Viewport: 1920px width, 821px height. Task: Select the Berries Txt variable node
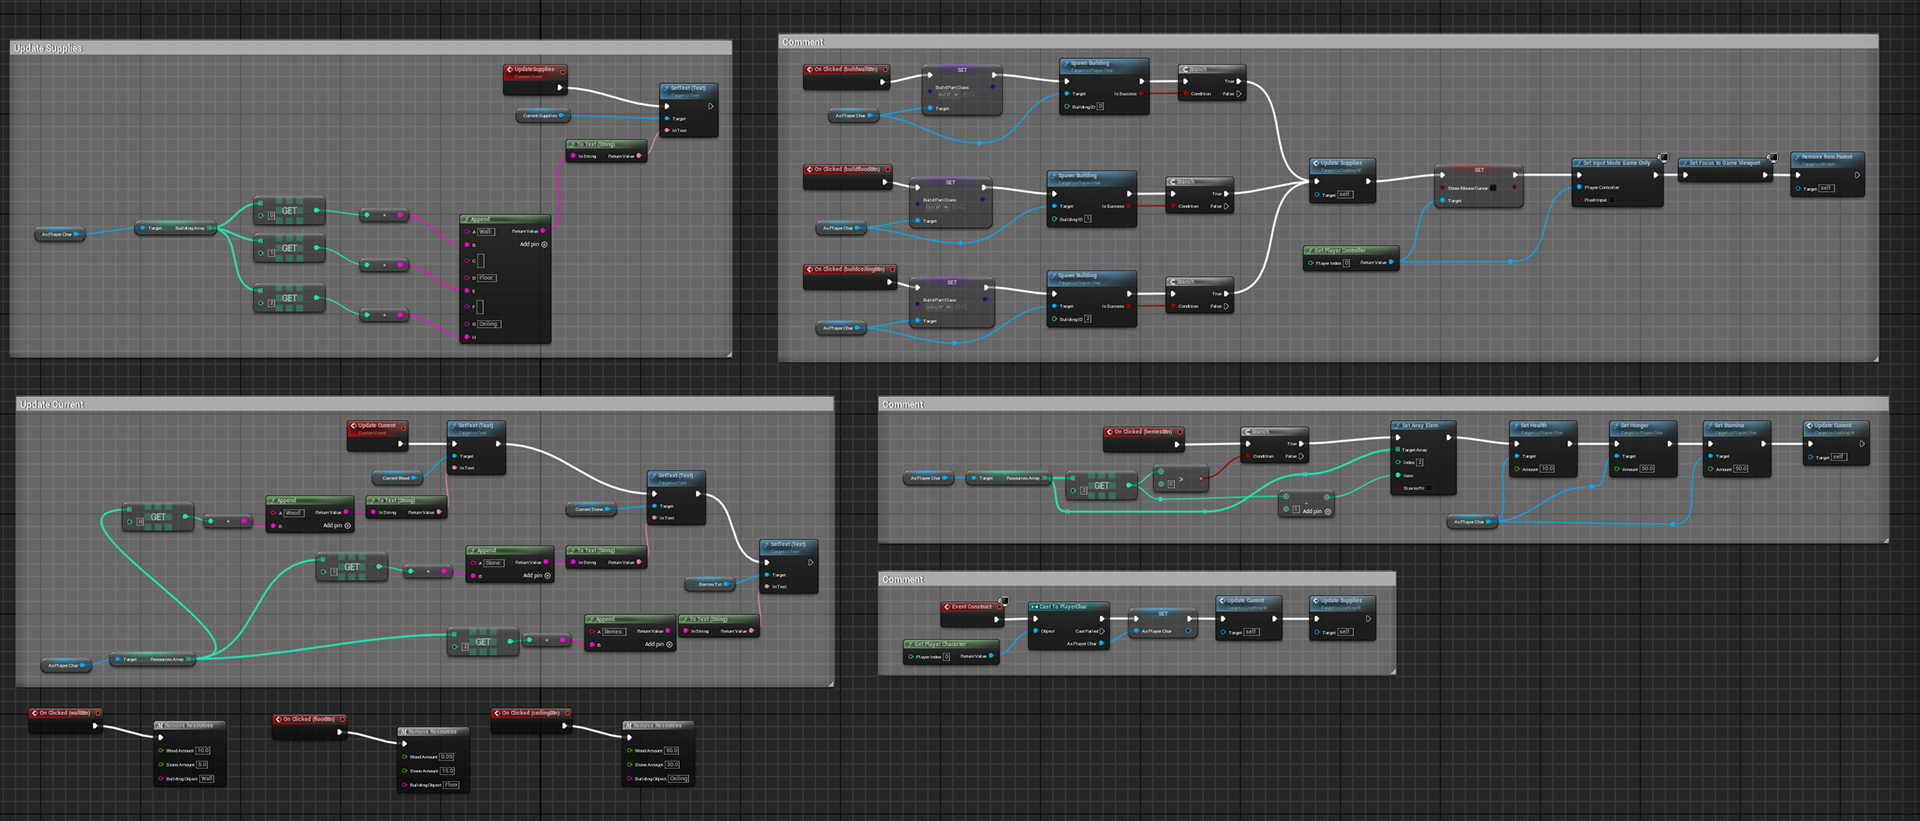tap(712, 584)
